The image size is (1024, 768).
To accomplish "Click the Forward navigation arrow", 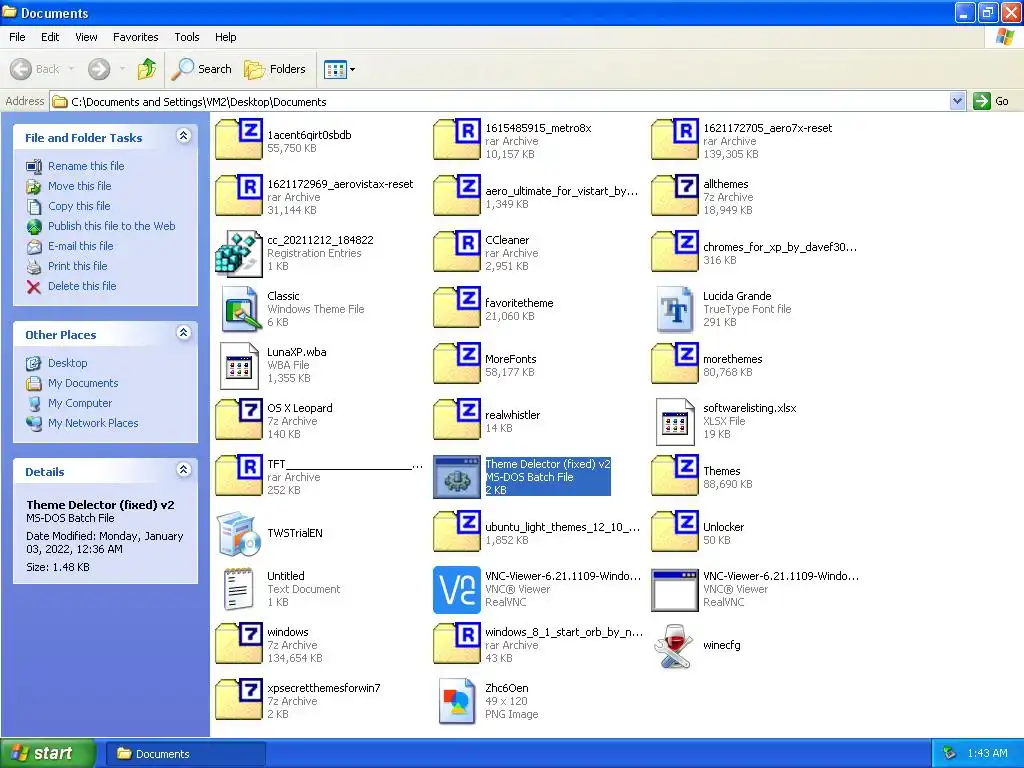I will coord(99,69).
